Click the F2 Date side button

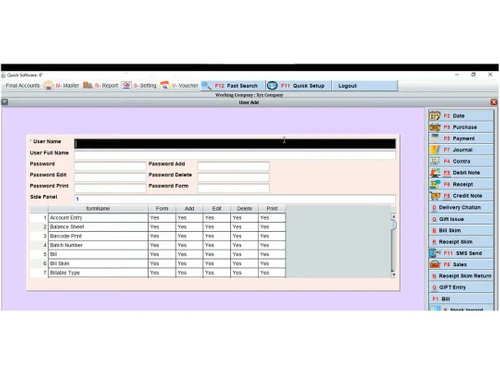pos(461,116)
